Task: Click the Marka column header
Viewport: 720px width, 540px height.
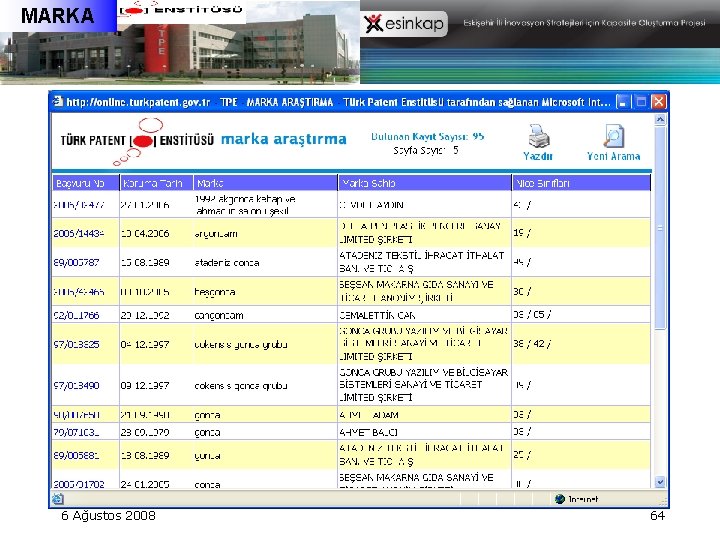Action: click(x=265, y=183)
